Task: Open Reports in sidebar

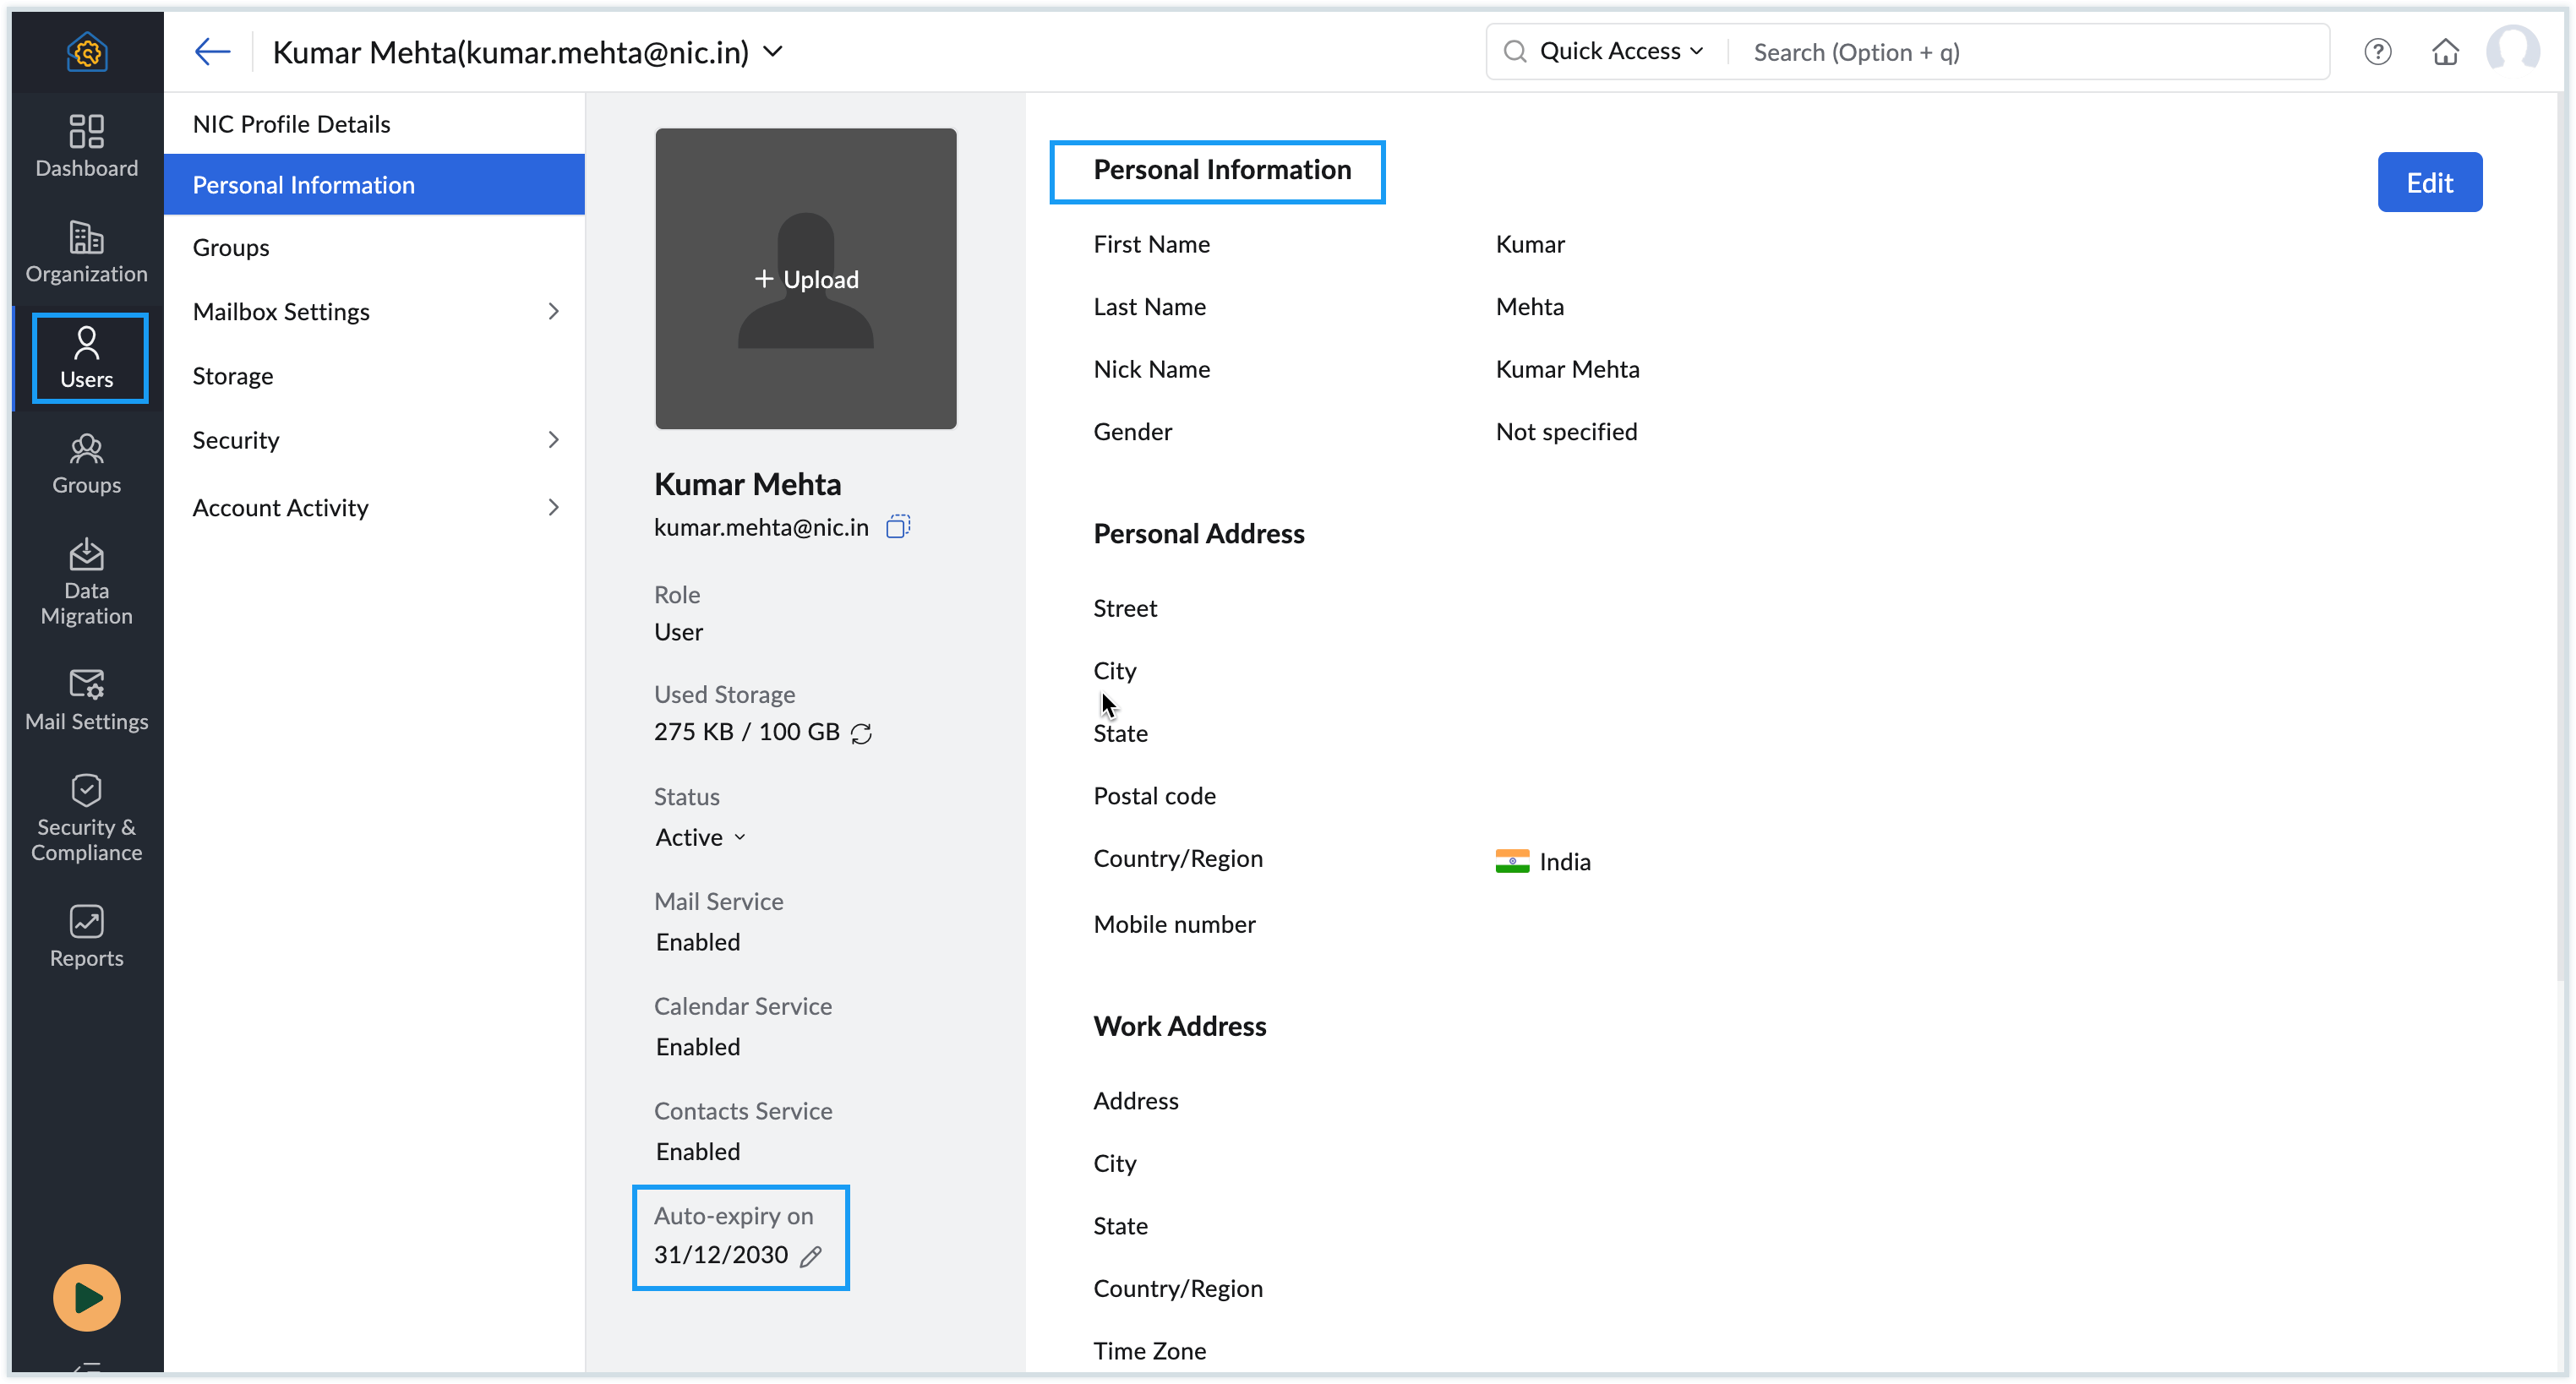Action: pos(87,937)
